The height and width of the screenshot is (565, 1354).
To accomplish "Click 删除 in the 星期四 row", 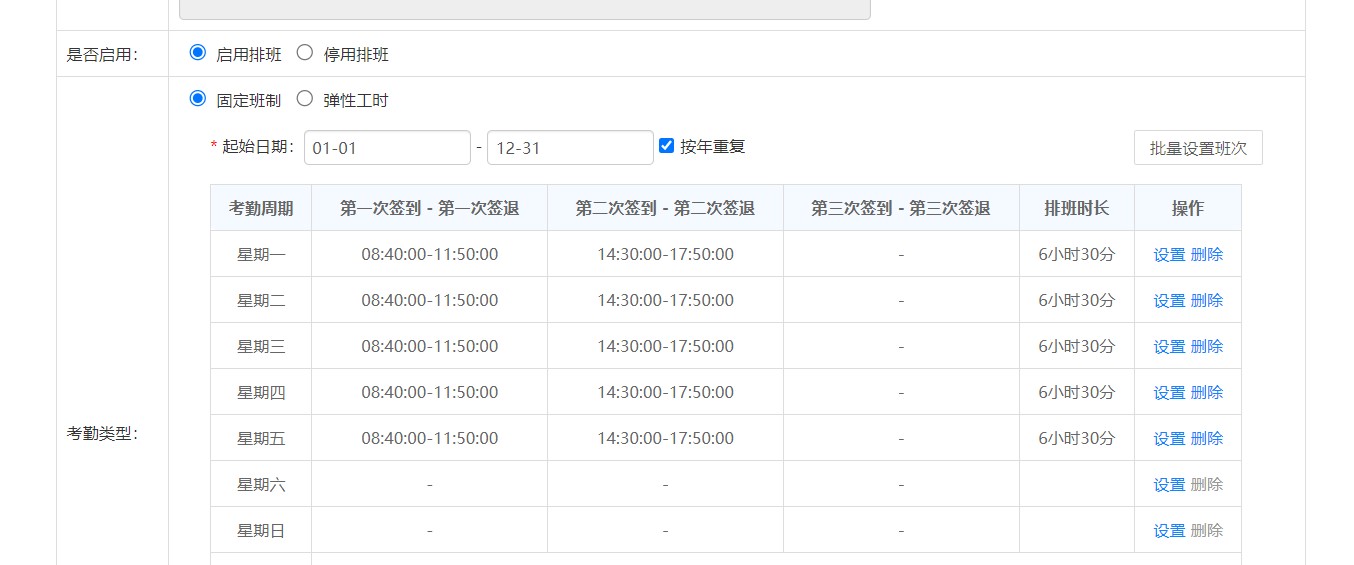I will pyautogui.click(x=1207, y=393).
